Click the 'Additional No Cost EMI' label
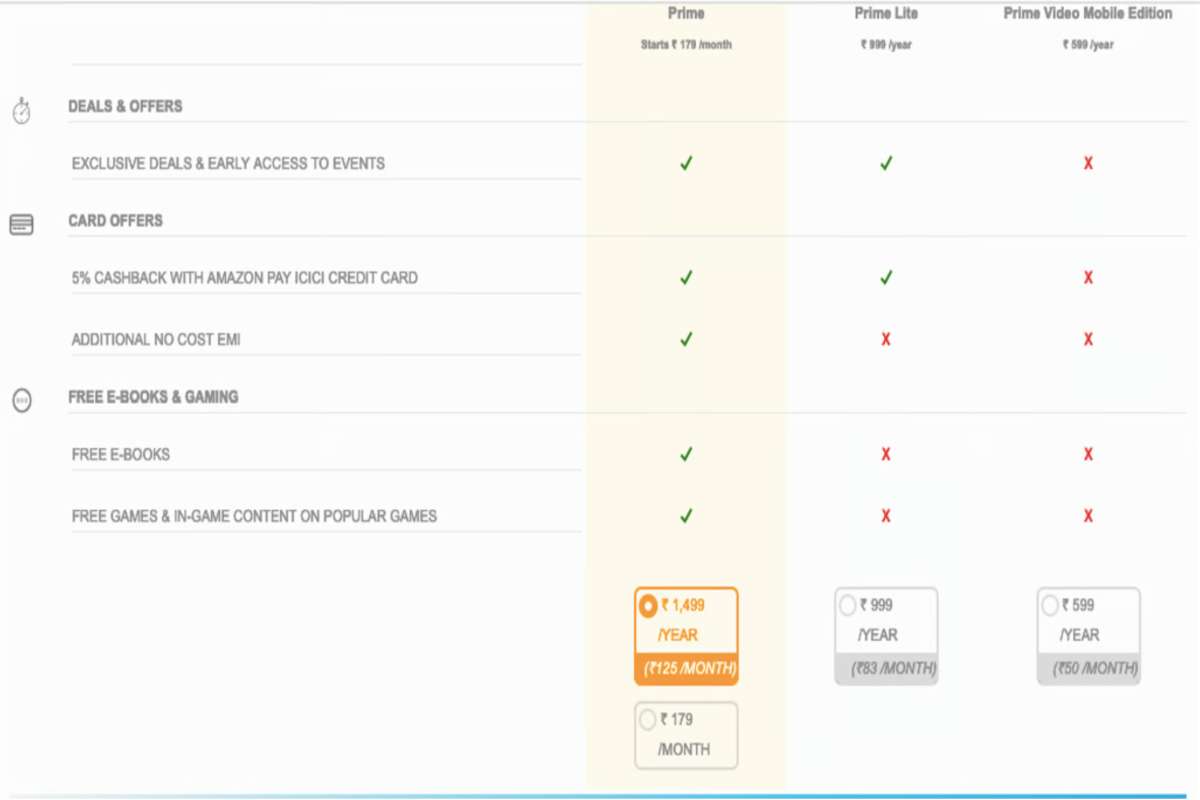Screen dimensions: 1200x800 pos(156,339)
